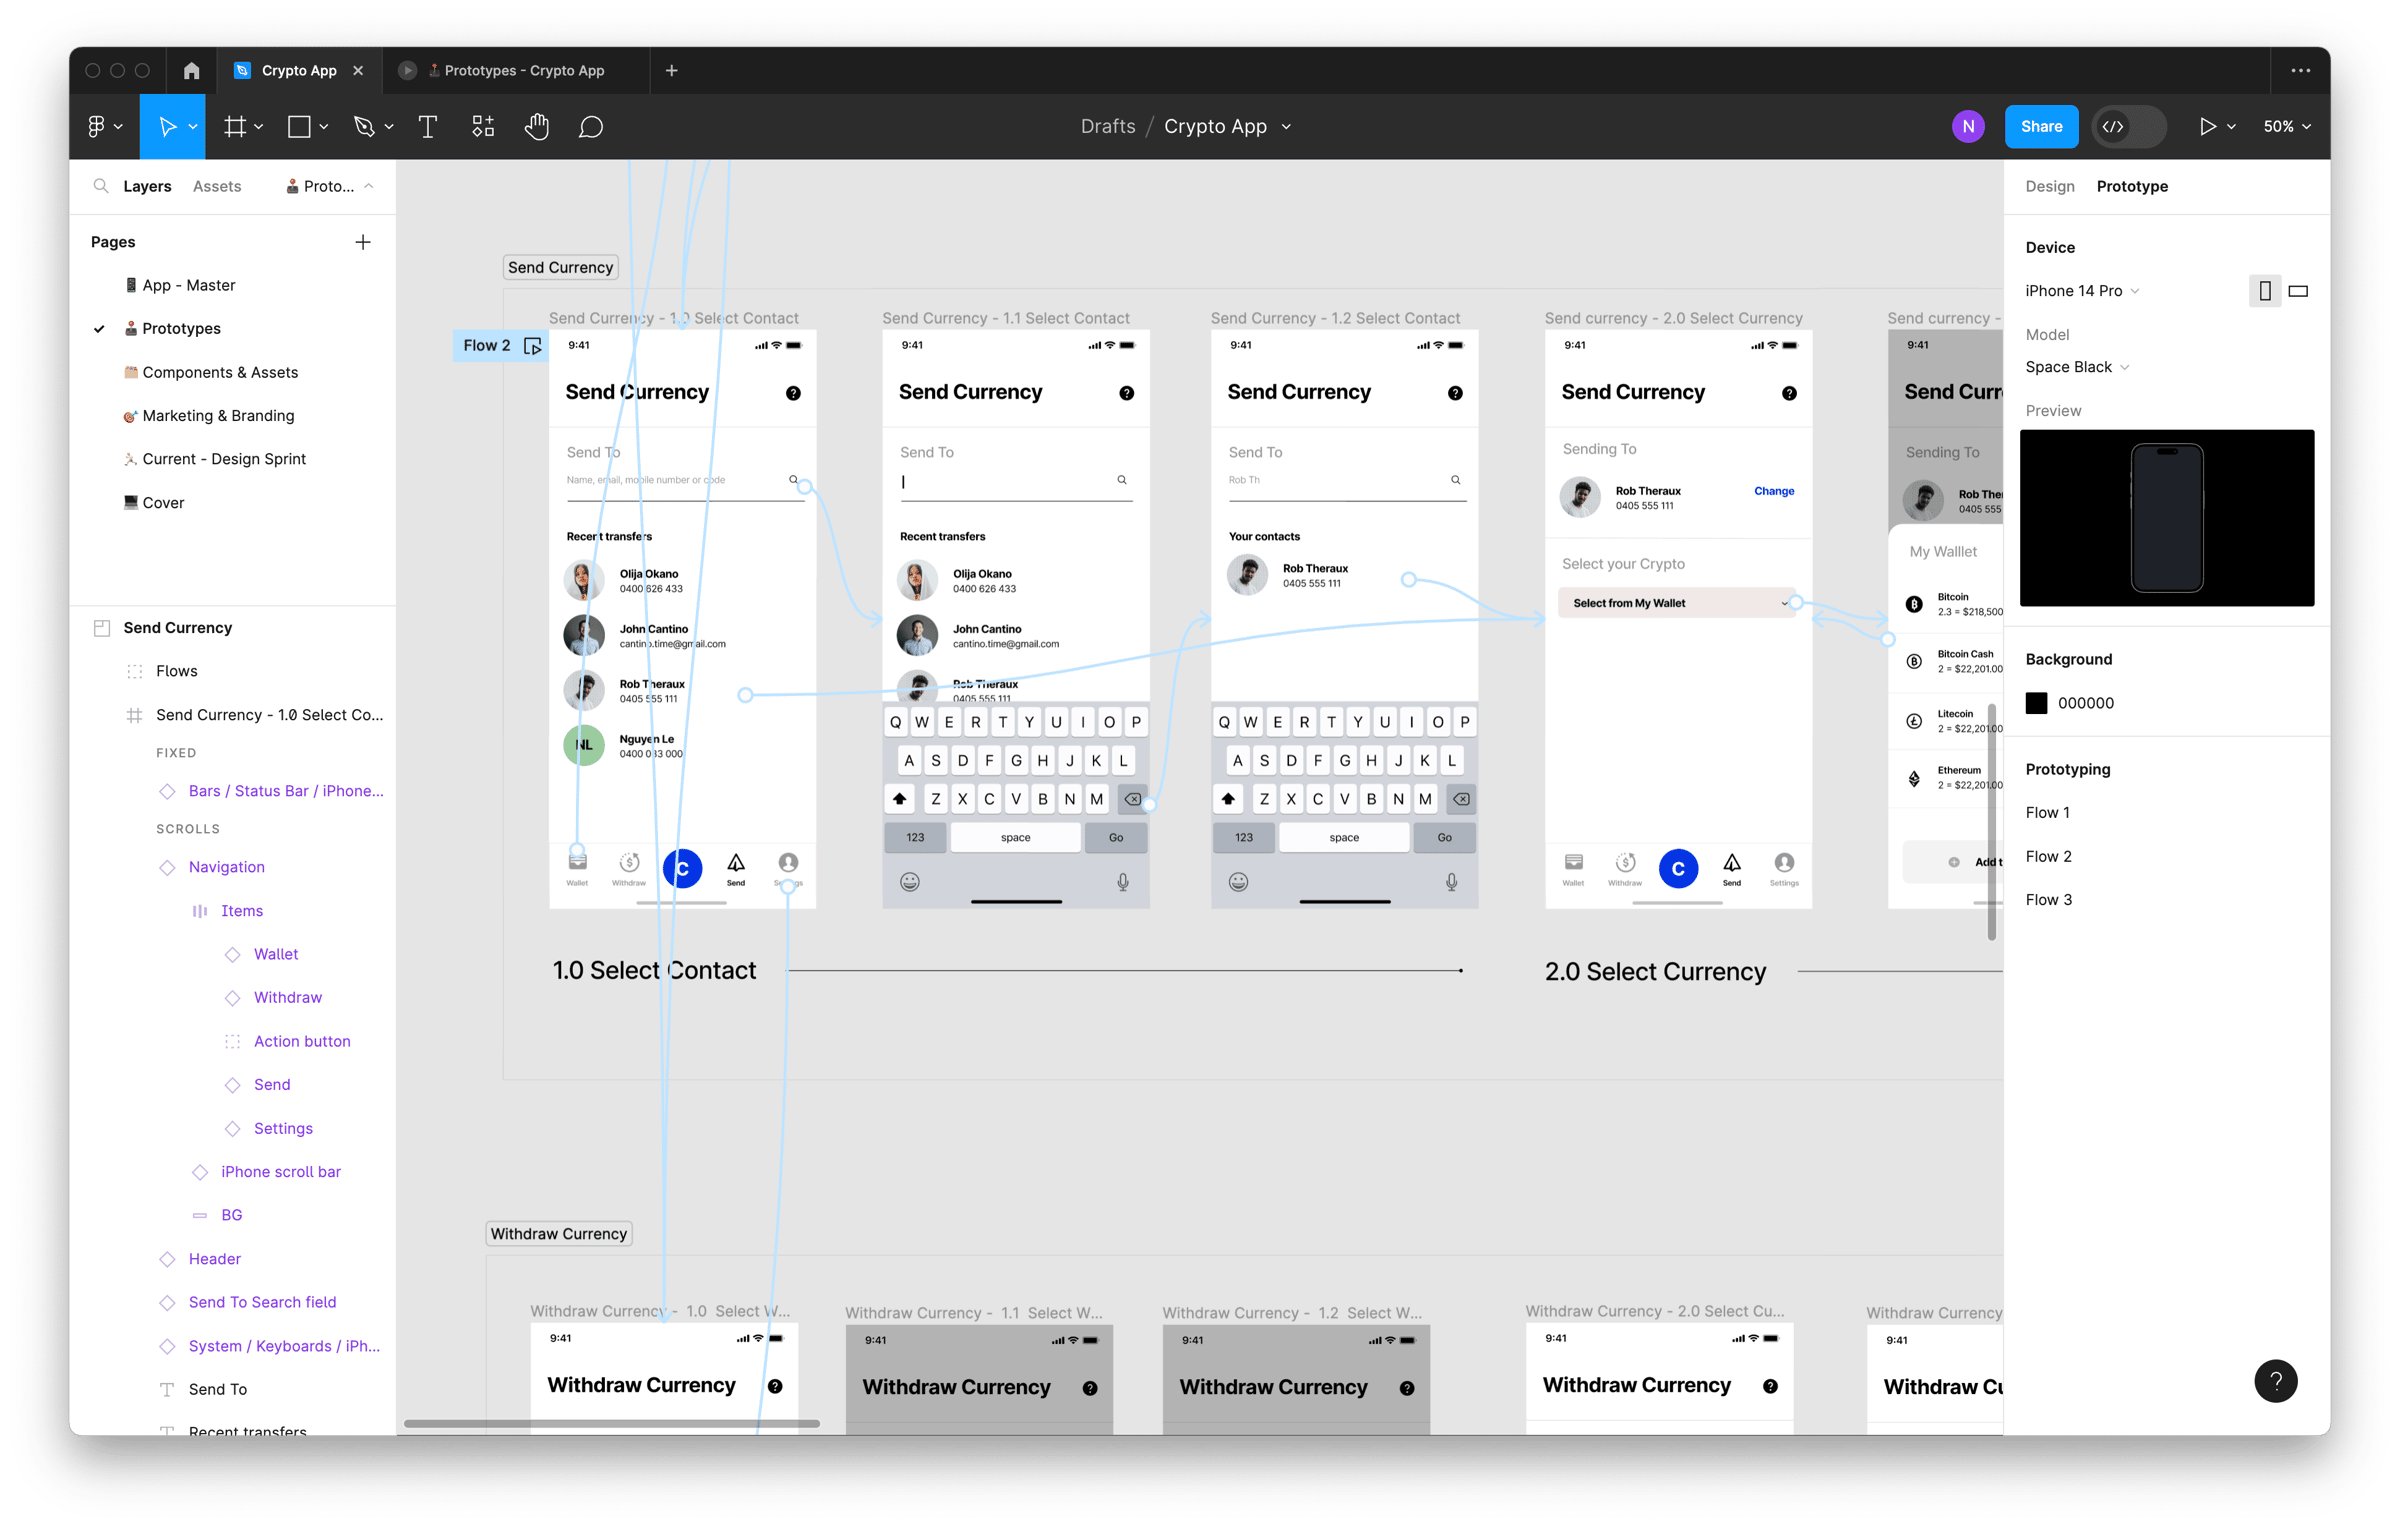This screenshot has width=2400, height=1527.
Task: Close the Crypto App tab
Action: [x=358, y=70]
